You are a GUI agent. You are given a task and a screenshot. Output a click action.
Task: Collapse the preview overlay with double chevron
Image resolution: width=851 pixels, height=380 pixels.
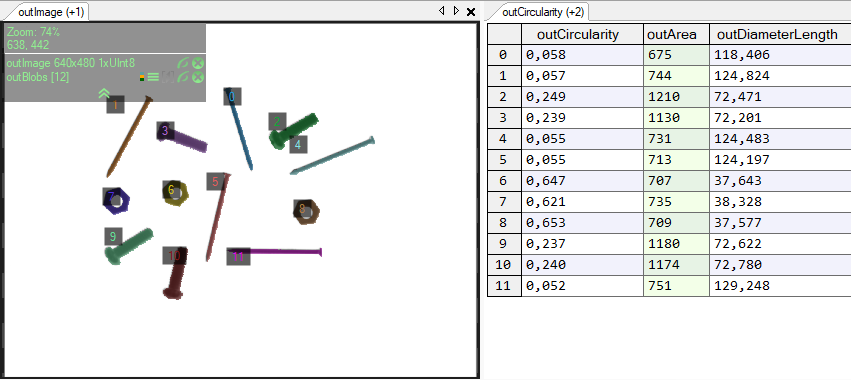pos(104,94)
